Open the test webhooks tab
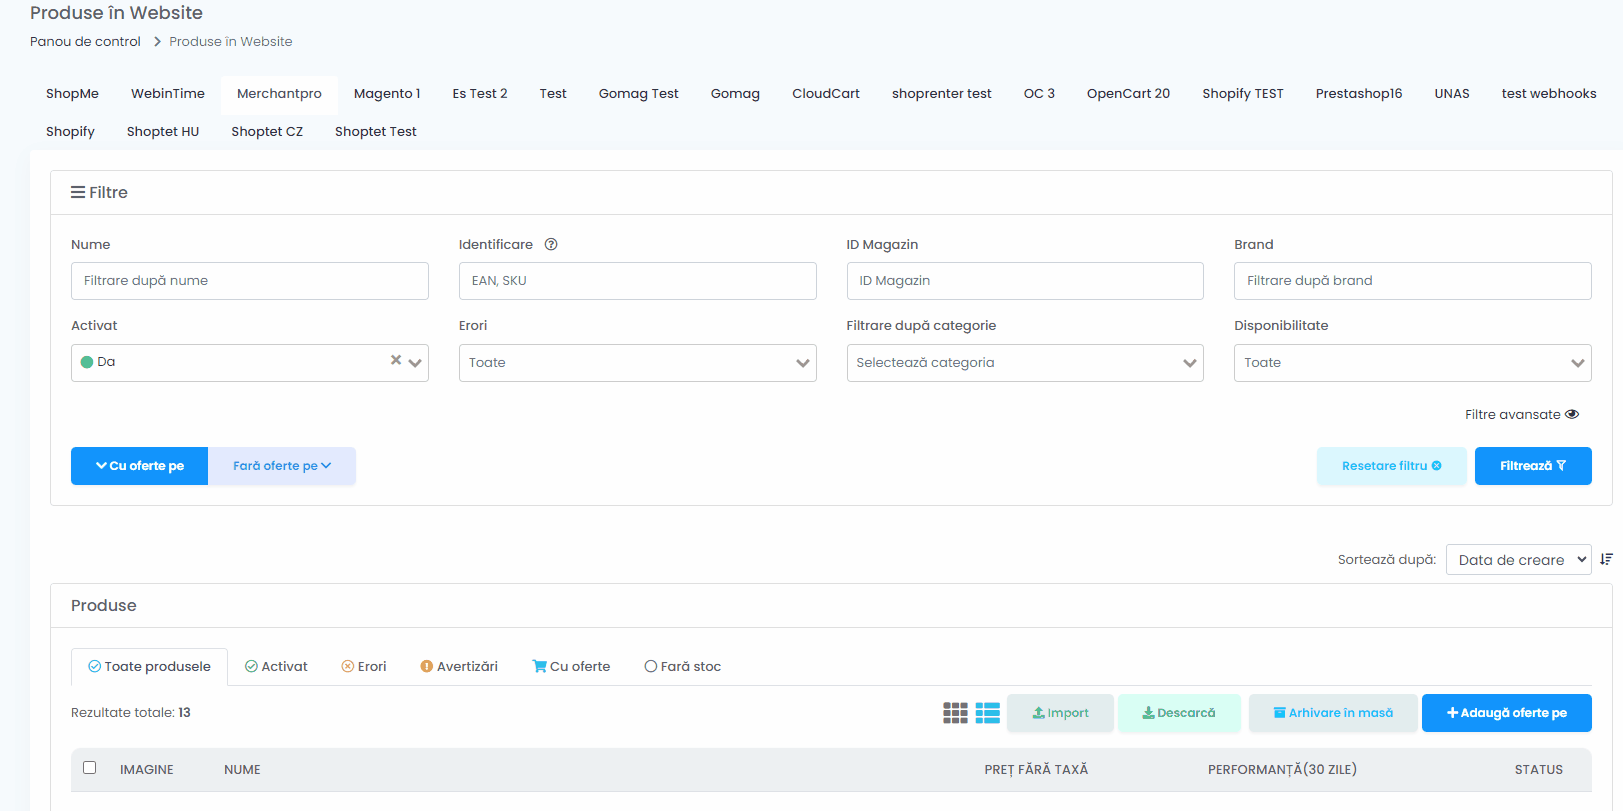This screenshot has height=811, width=1623. [x=1549, y=93]
